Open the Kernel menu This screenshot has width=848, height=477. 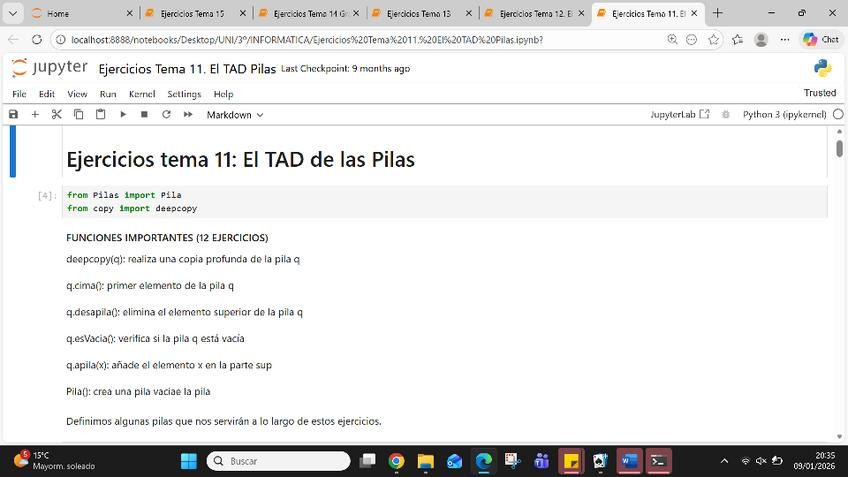click(142, 94)
